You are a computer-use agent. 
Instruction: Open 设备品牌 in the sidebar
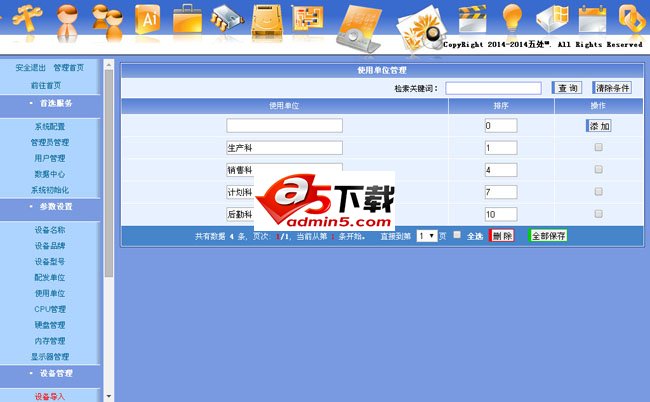[x=50, y=245]
